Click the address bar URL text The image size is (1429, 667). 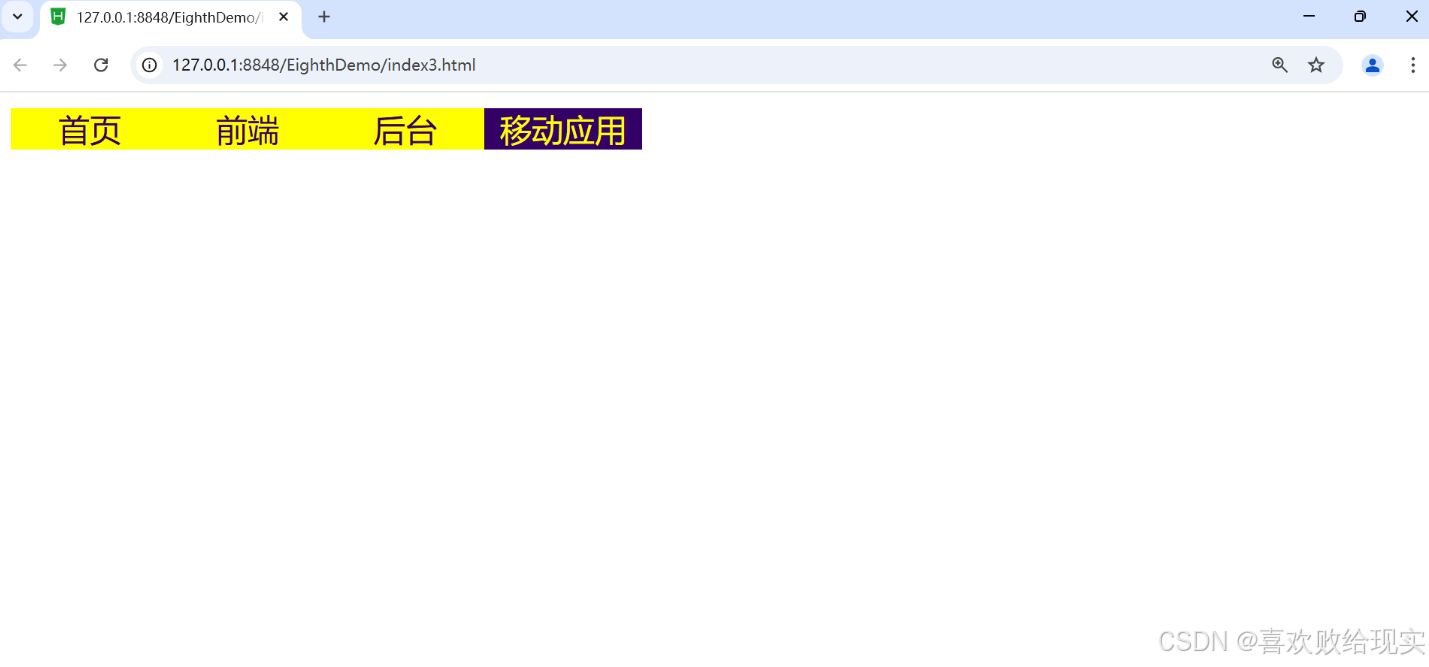[x=324, y=65]
